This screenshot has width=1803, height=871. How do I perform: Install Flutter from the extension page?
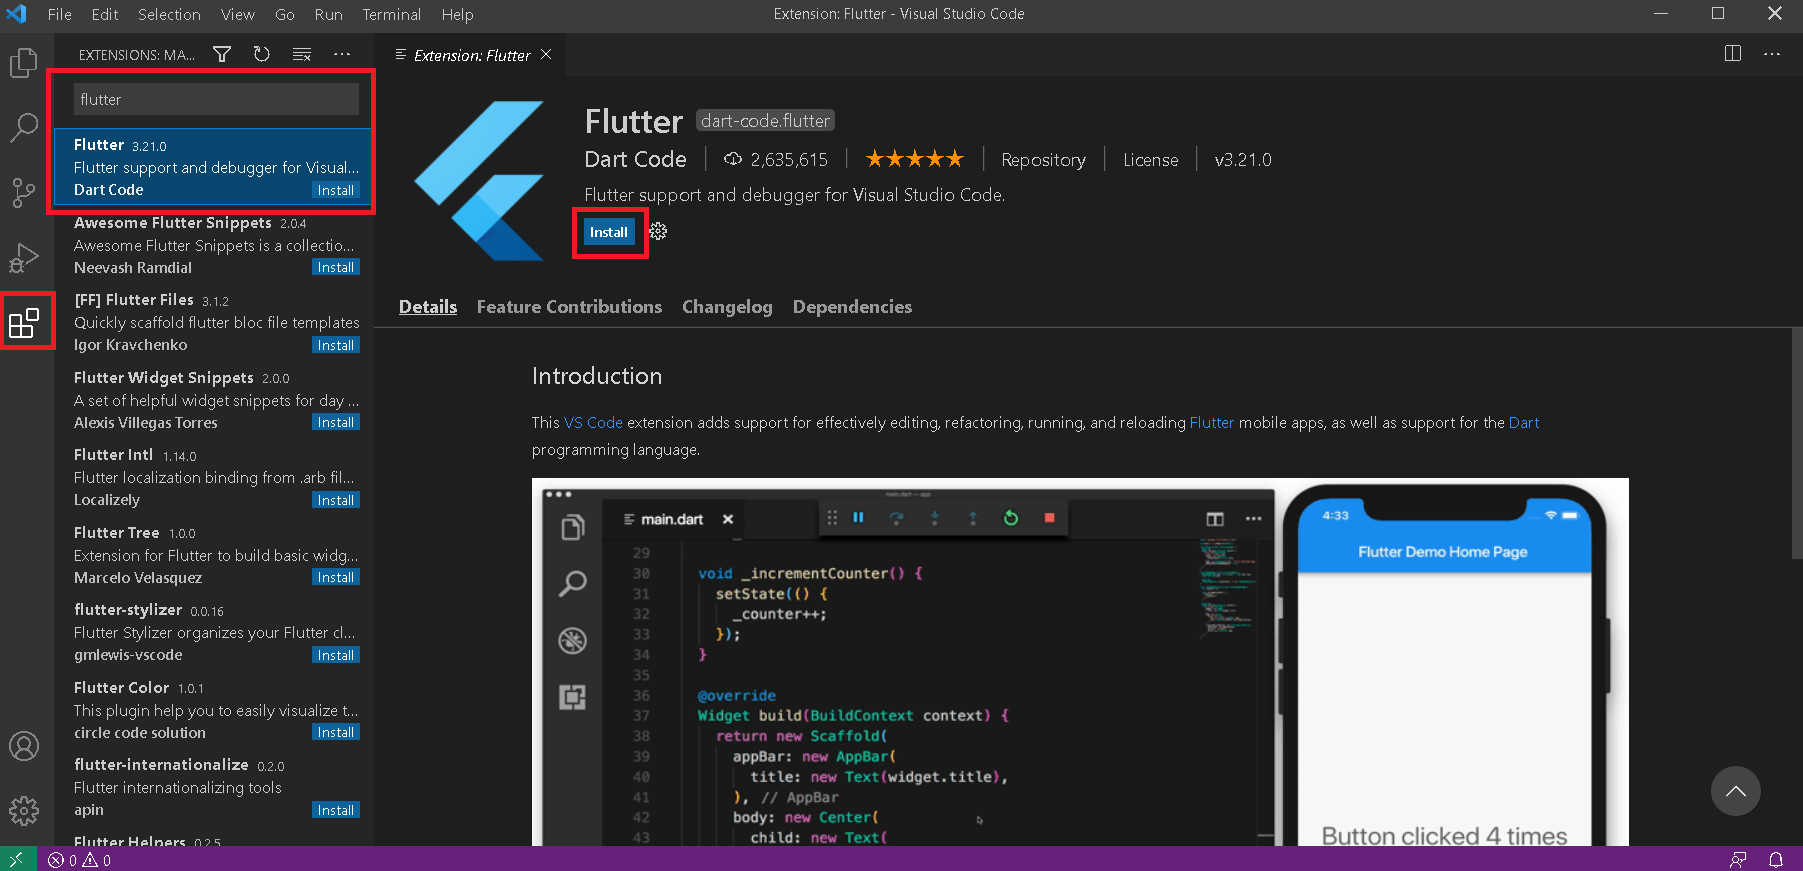pyautogui.click(x=608, y=232)
